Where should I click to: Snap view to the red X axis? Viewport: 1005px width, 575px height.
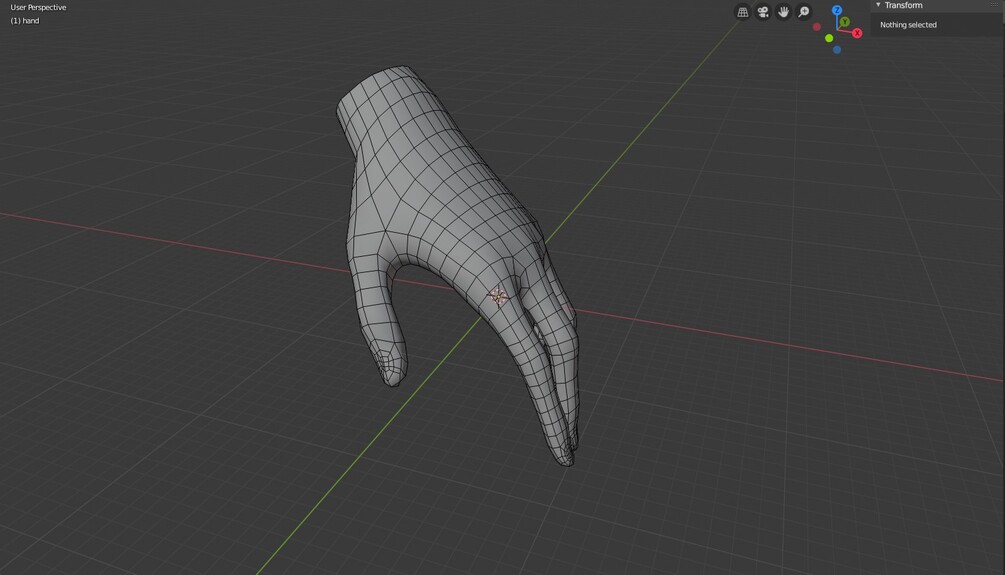coord(857,33)
